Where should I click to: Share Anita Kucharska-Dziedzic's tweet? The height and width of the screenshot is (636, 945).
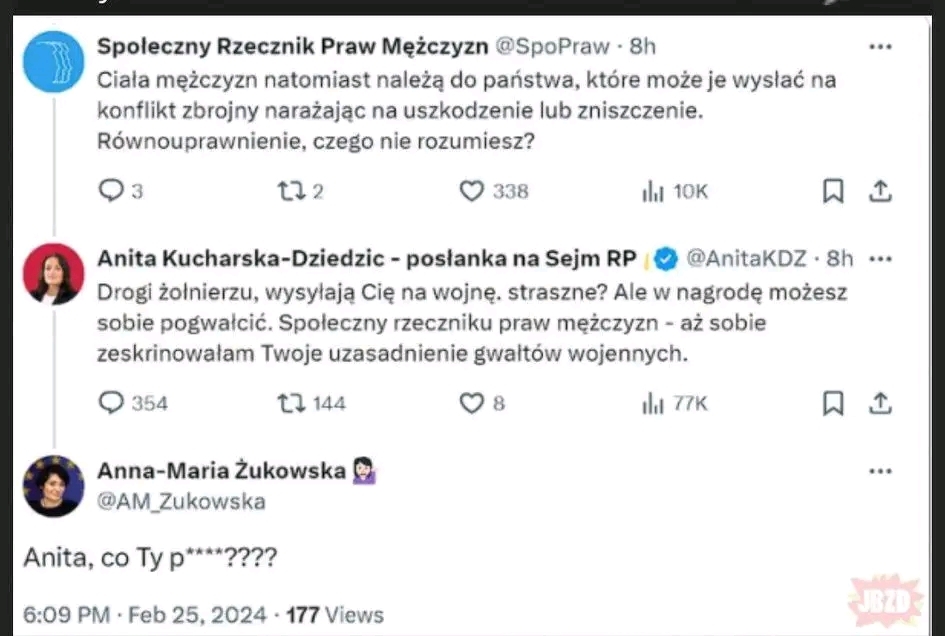point(880,403)
